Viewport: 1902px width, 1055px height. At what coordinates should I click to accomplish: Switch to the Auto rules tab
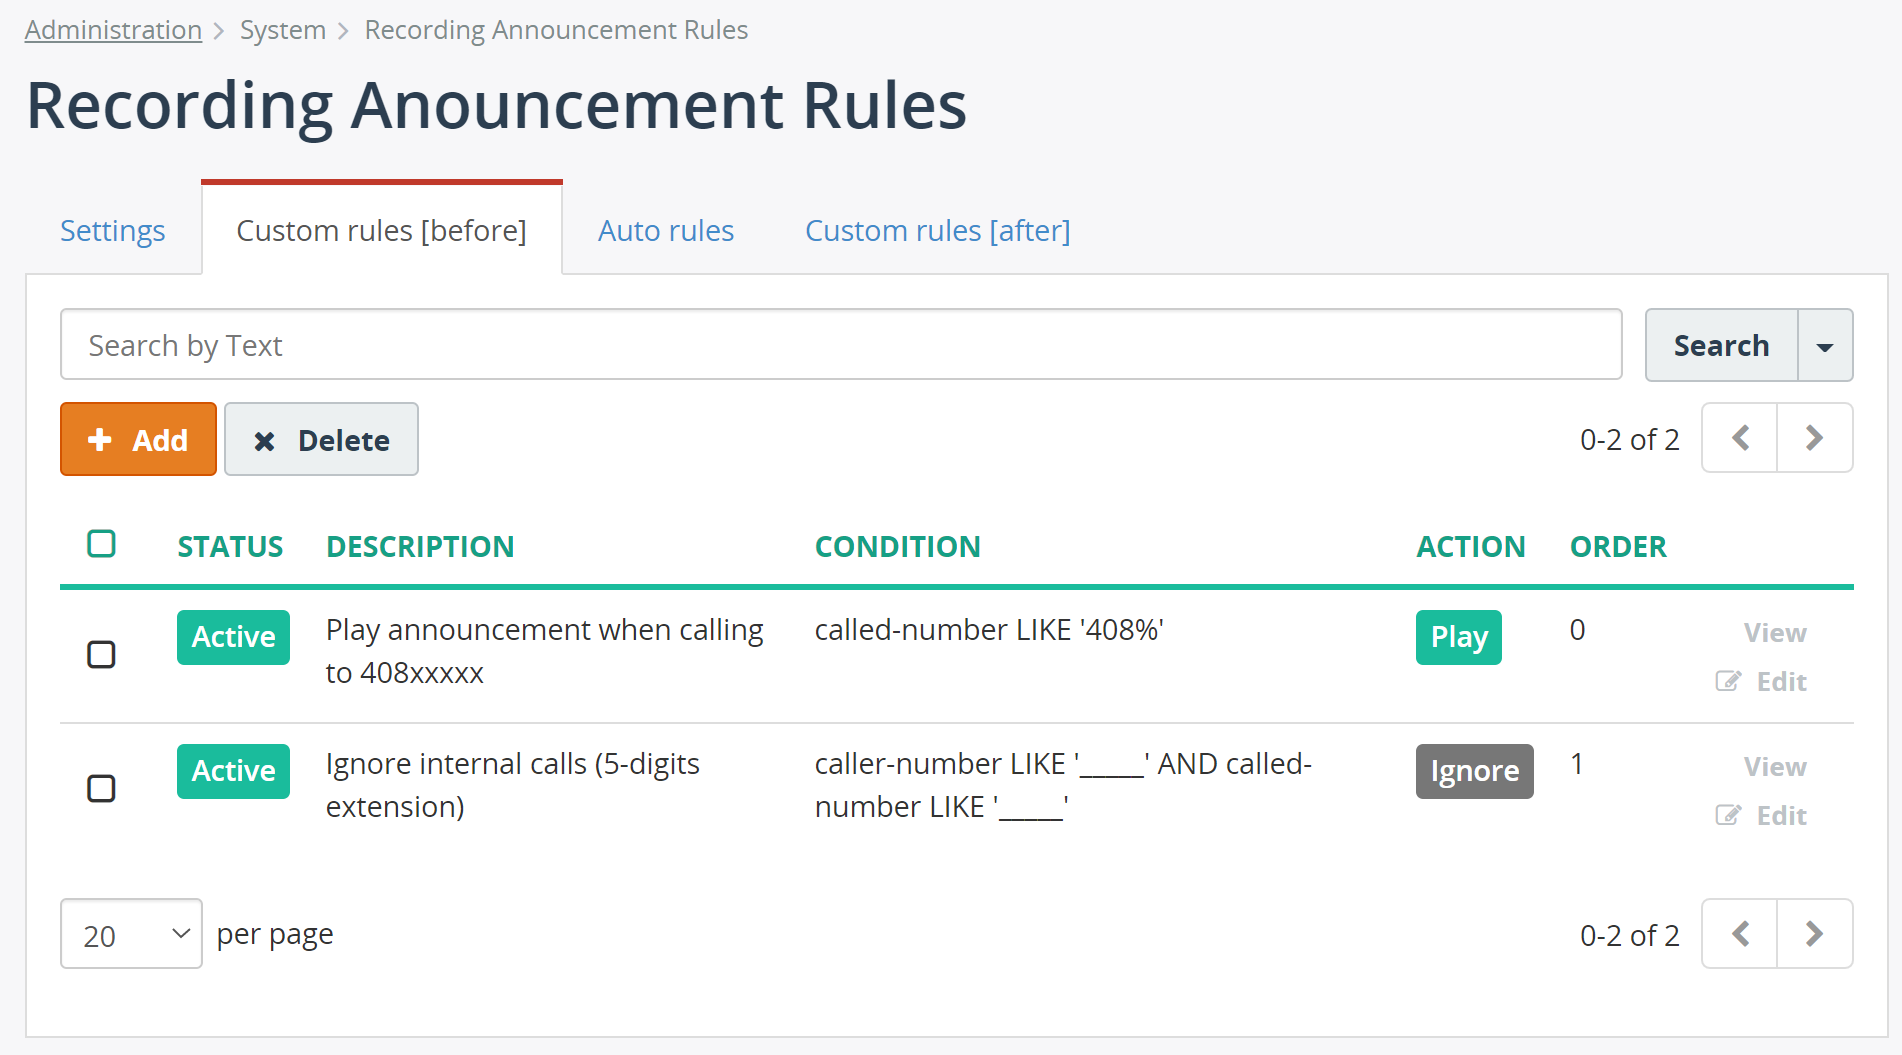click(x=665, y=230)
